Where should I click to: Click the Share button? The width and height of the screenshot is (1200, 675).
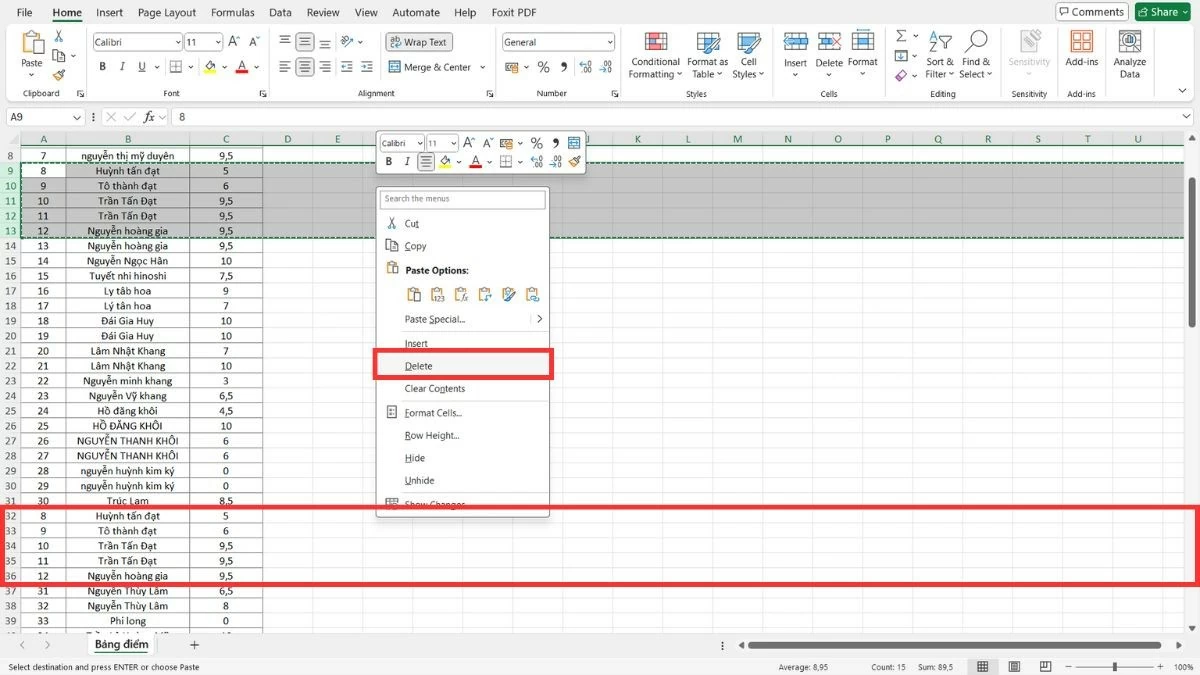coord(1161,11)
